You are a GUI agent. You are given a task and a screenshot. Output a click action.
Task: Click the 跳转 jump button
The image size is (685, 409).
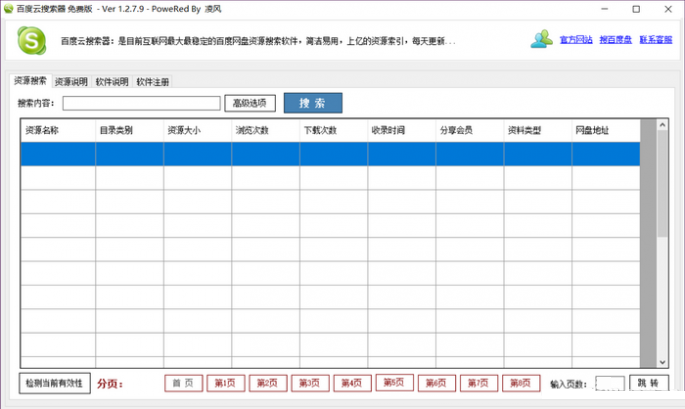pyautogui.click(x=648, y=383)
